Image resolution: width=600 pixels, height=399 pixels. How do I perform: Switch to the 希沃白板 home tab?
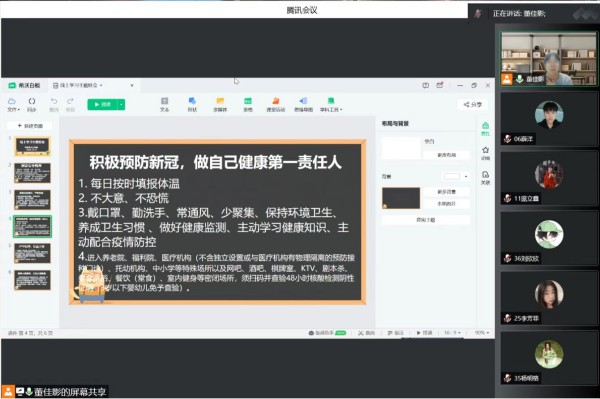[x=25, y=85]
